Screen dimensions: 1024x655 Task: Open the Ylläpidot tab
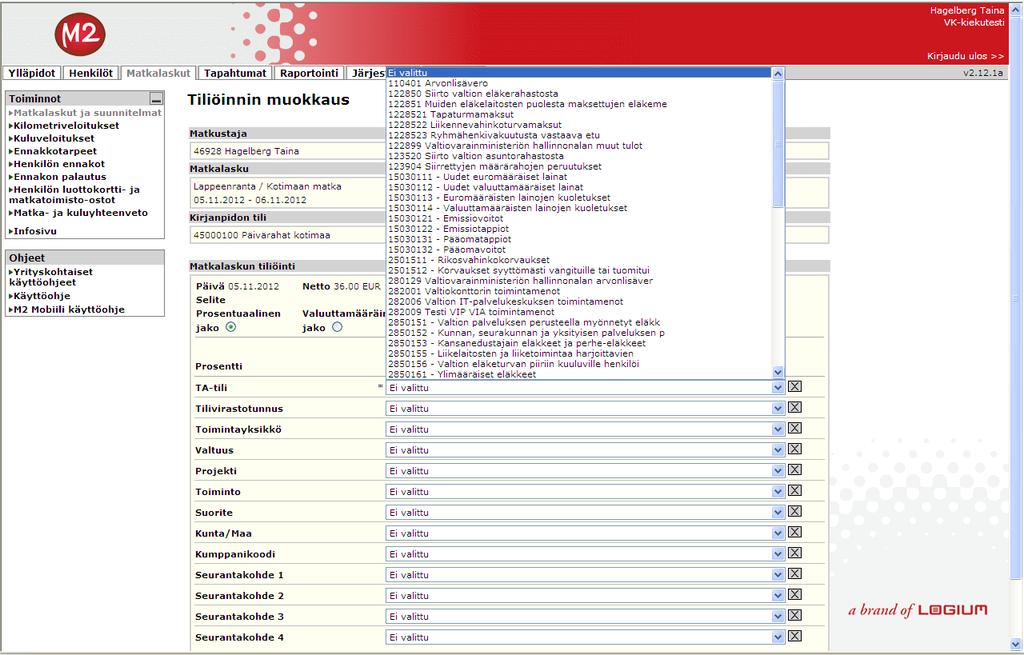pos(32,73)
